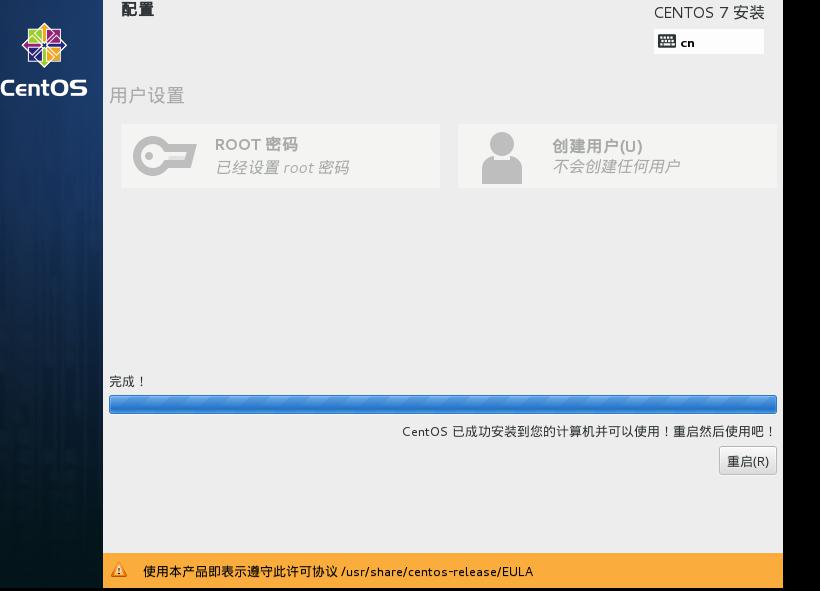Click the 用户设置 section heading

(146, 95)
